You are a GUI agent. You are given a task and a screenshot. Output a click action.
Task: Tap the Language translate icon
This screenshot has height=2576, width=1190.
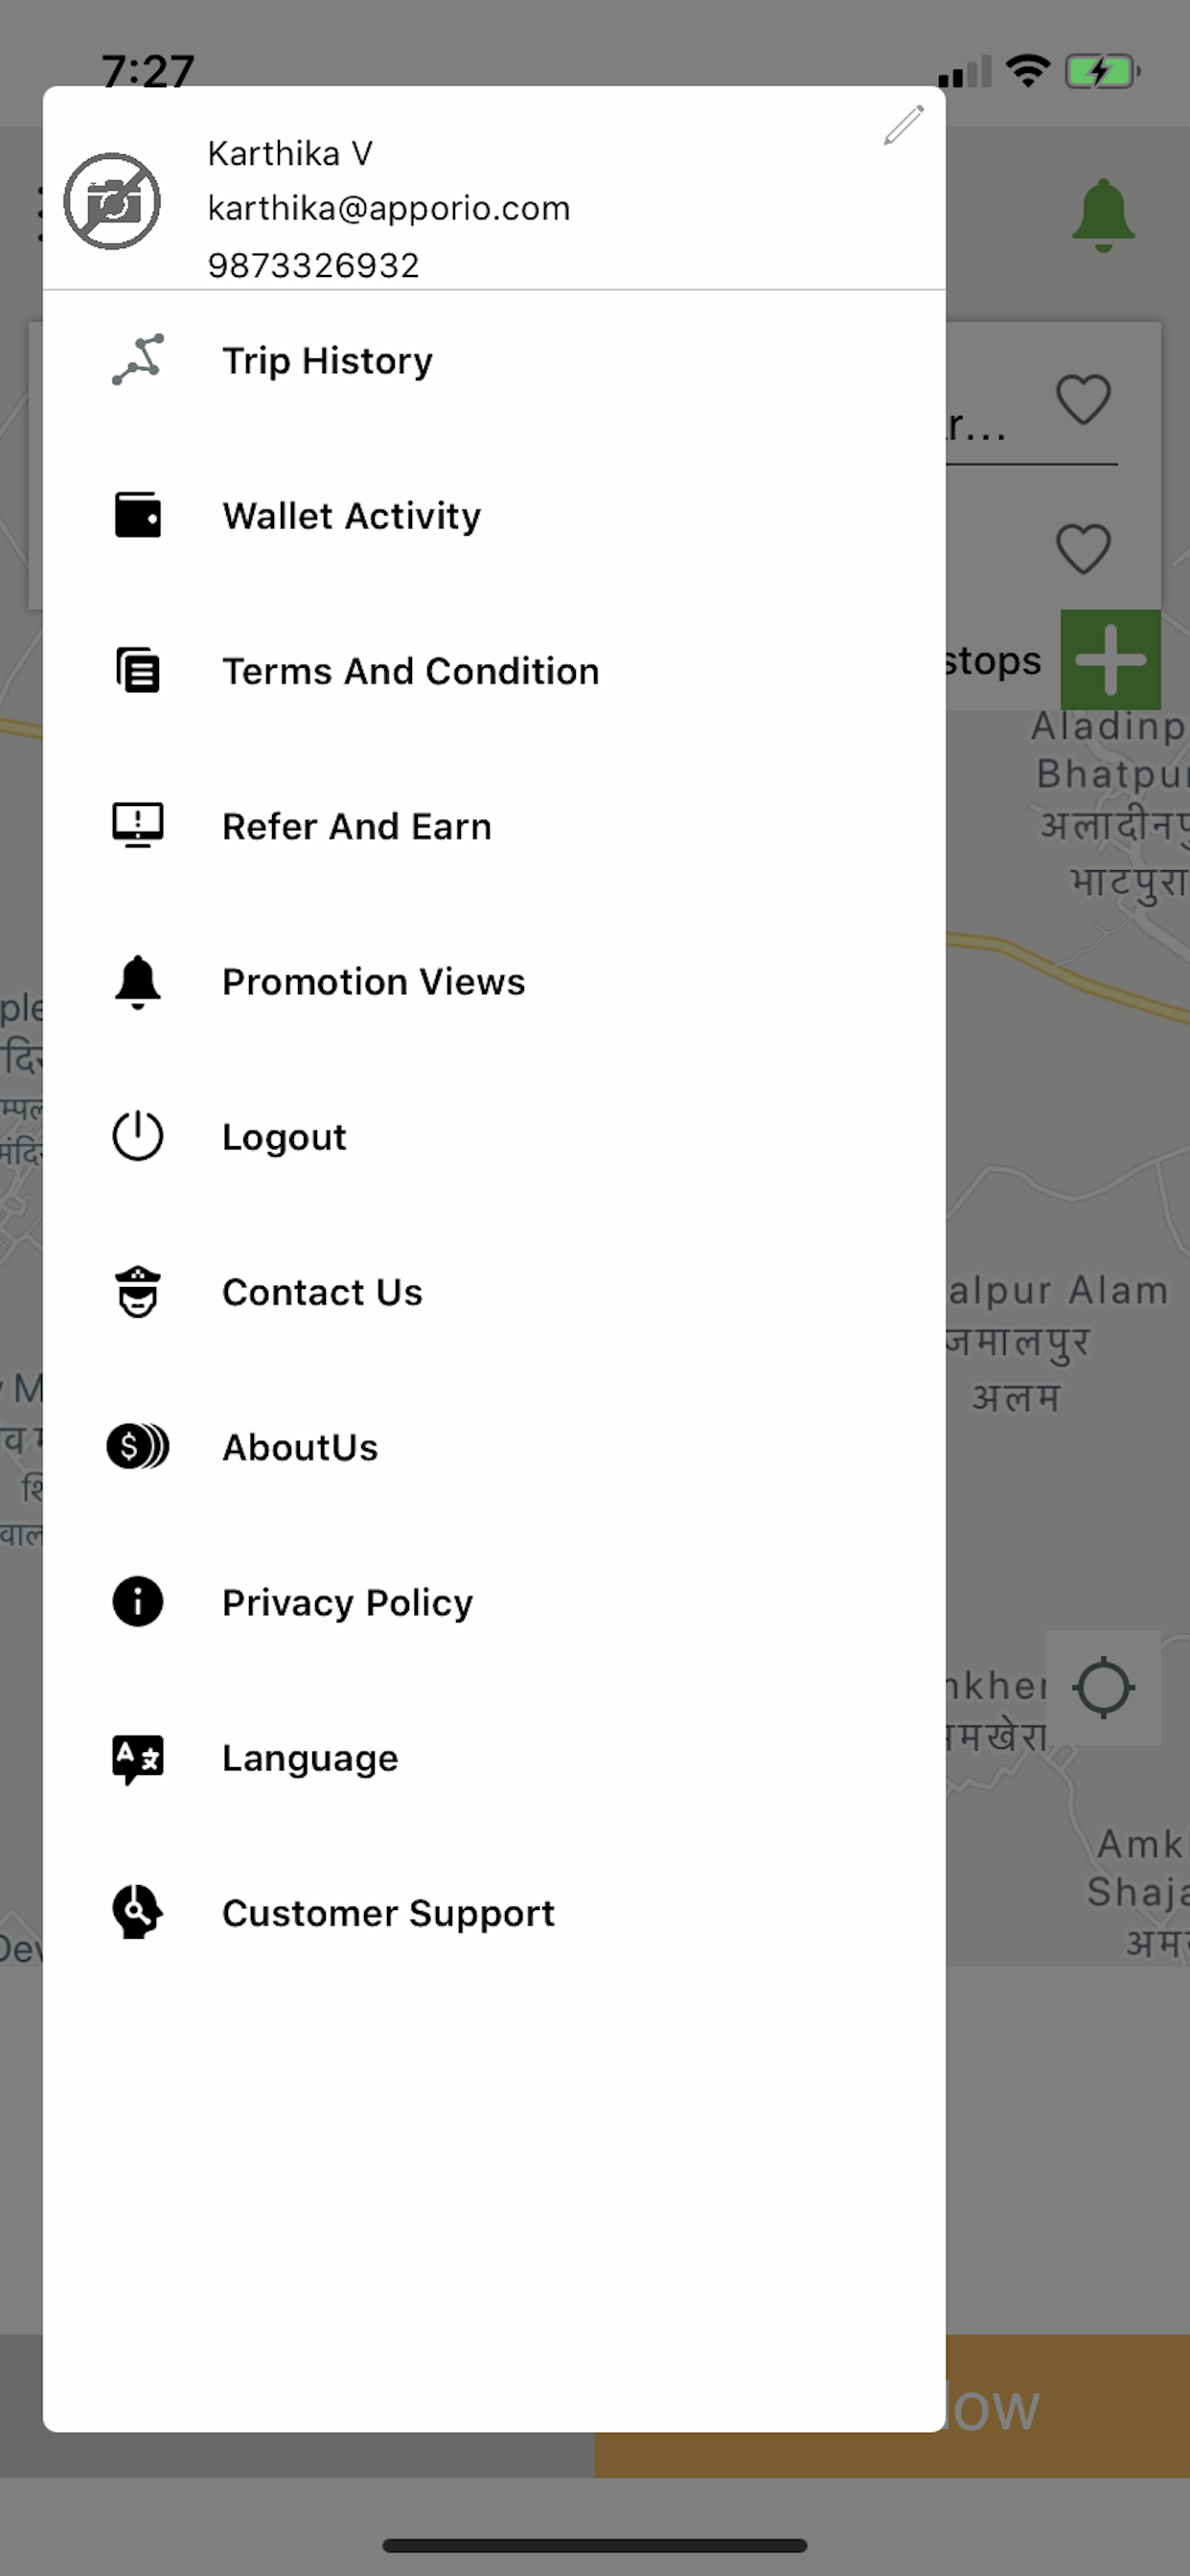[x=138, y=1758]
